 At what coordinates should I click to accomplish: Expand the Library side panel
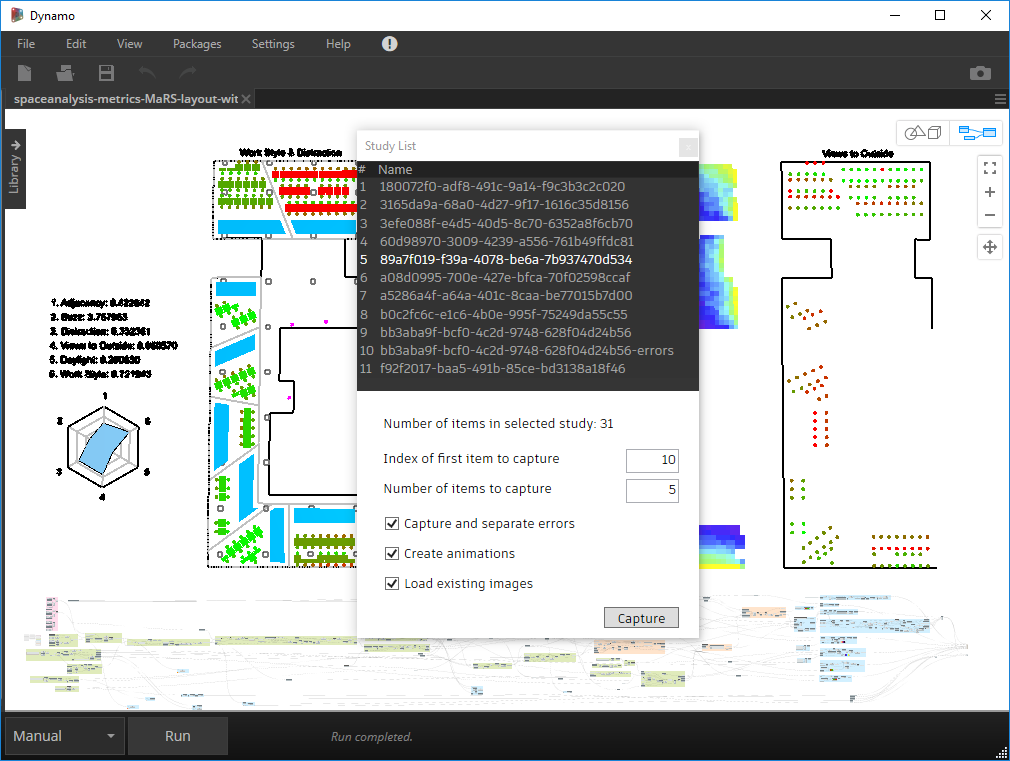click(15, 168)
